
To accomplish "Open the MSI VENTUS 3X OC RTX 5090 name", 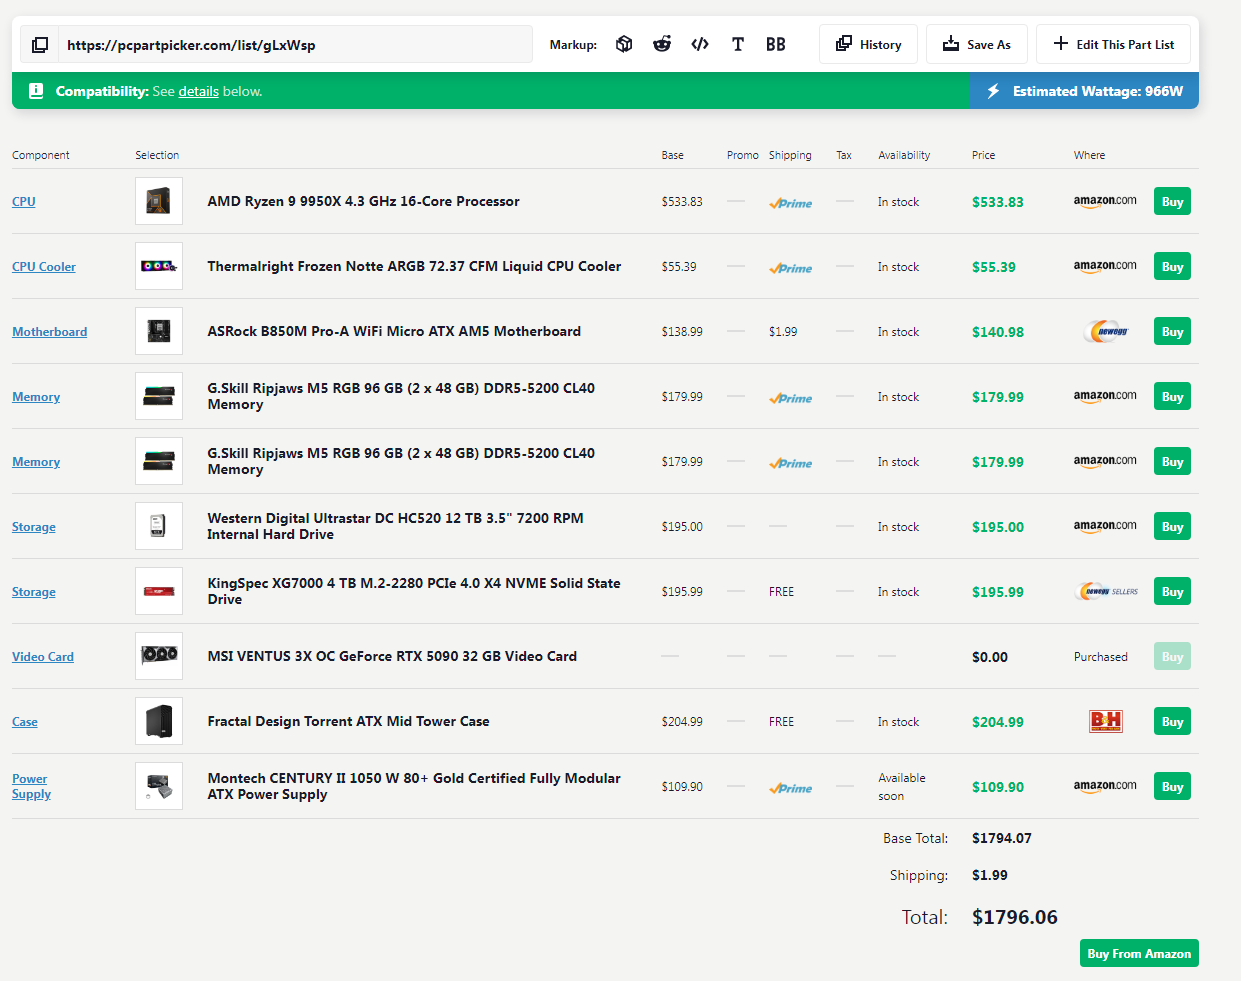I will click(392, 656).
